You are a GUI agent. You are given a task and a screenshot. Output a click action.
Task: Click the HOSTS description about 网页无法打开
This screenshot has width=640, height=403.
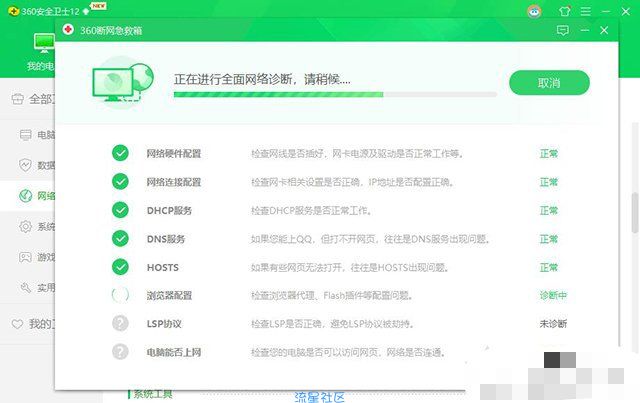coord(350,267)
